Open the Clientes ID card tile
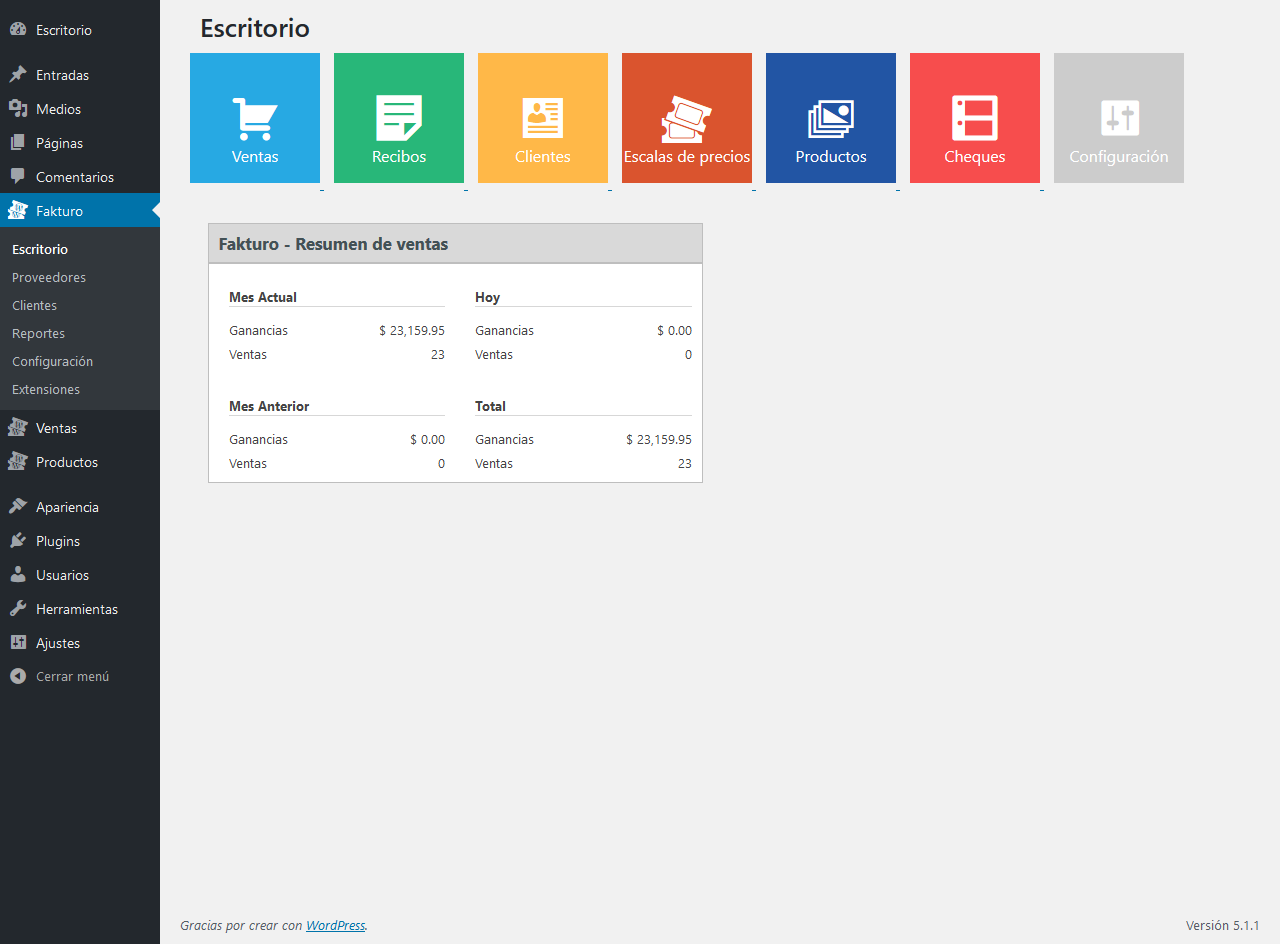The width and height of the screenshot is (1280, 944). (x=543, y=118)
